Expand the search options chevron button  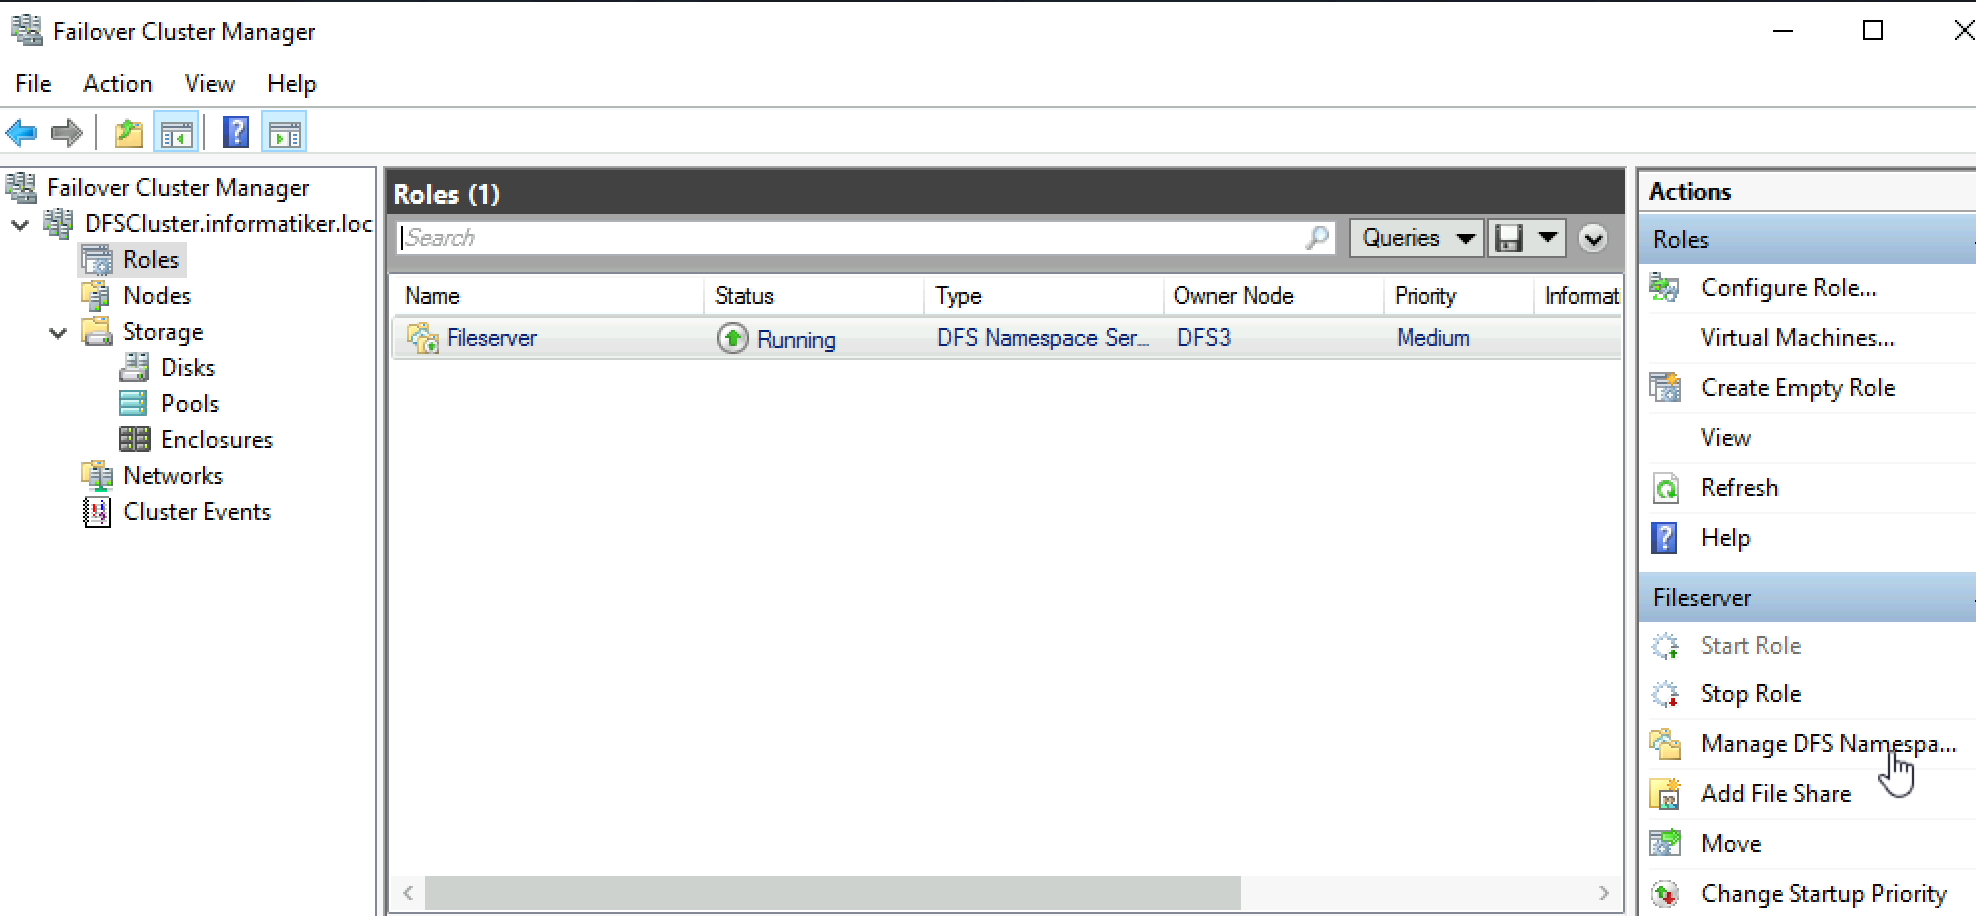1593,238
